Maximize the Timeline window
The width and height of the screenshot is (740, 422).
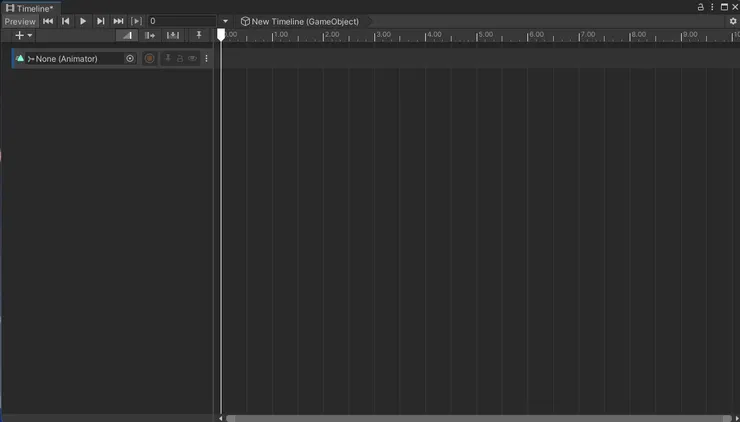(724, 7)
